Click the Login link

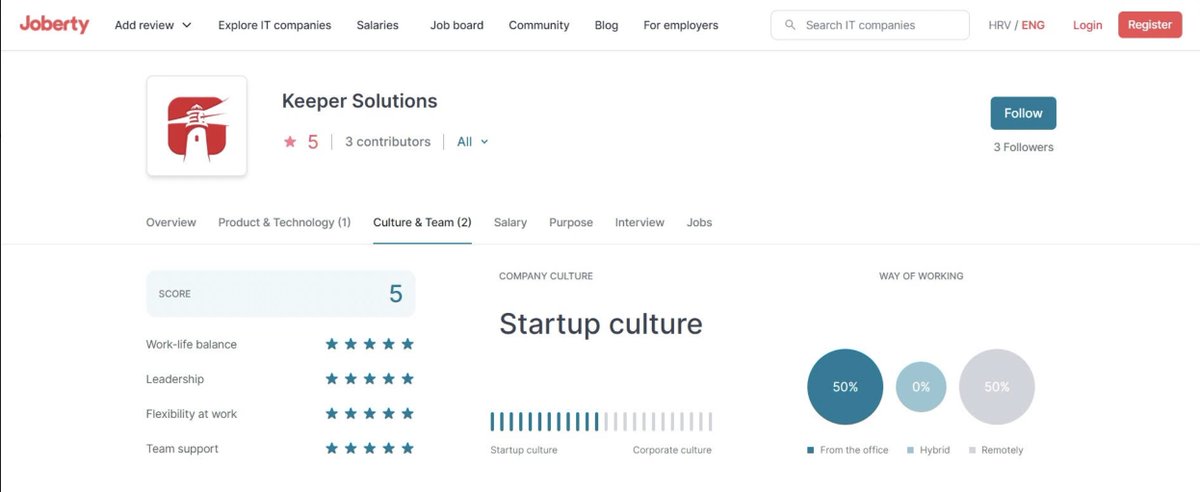click(1087, 25)
